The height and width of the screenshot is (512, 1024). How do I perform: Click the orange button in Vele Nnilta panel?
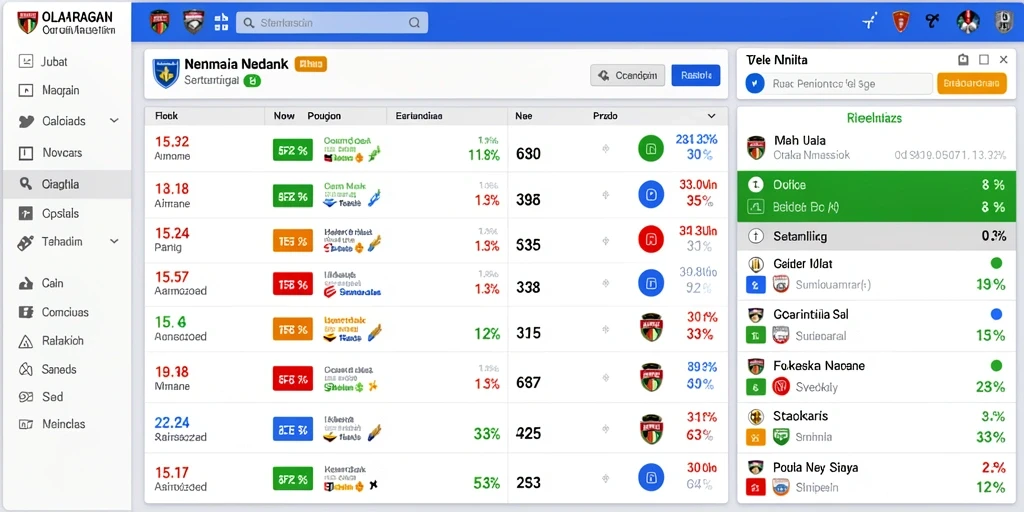(971, 84)
